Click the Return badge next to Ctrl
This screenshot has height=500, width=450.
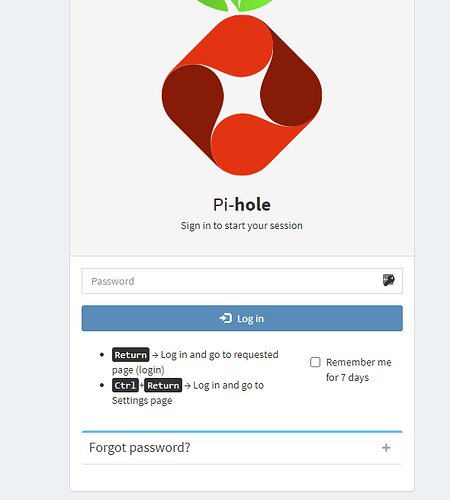[x=163, y=385]
